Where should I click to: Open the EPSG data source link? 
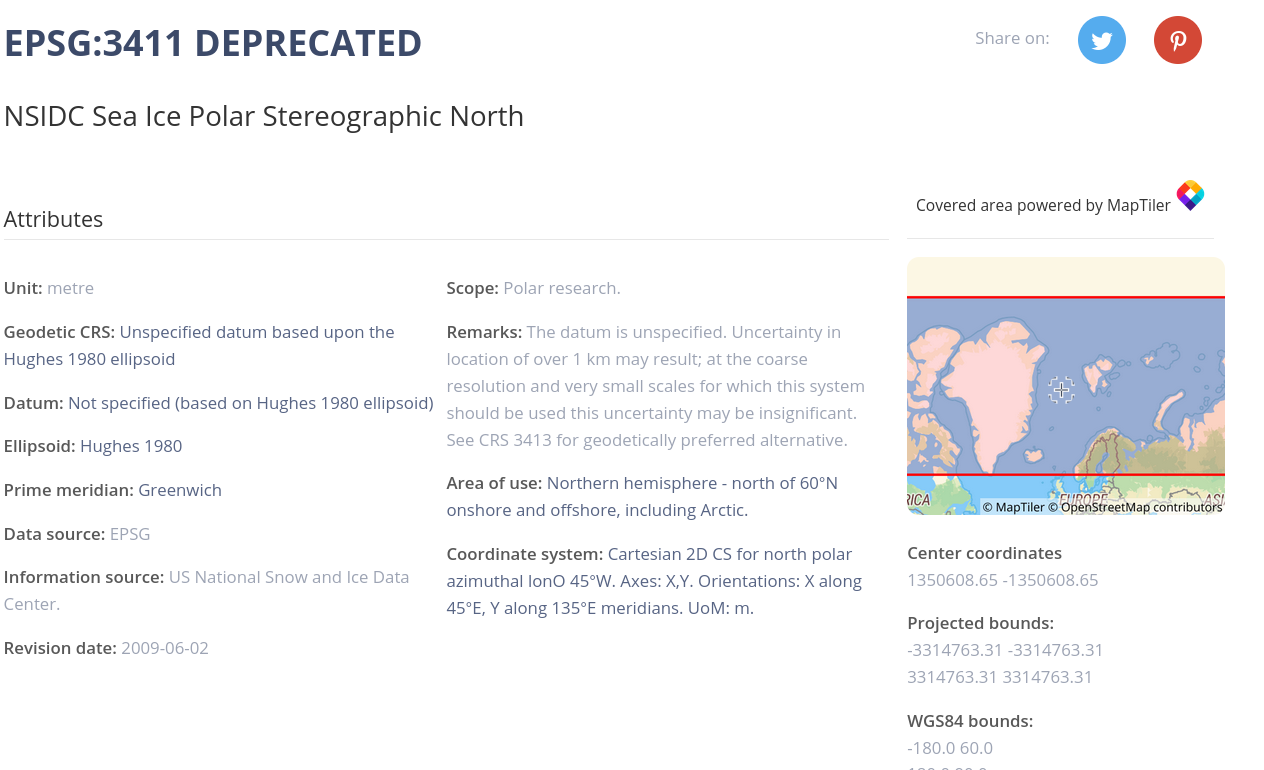click(130, 534)
